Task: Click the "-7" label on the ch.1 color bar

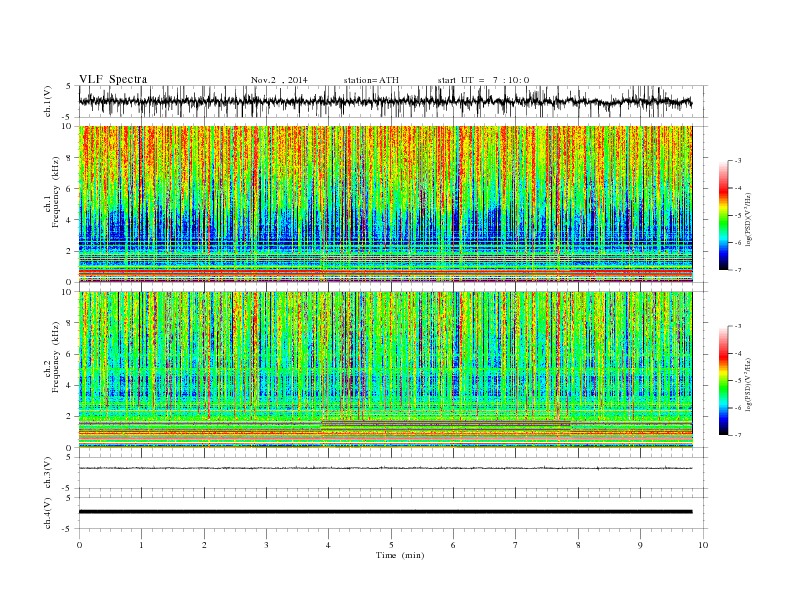Action: coord(738,270)
